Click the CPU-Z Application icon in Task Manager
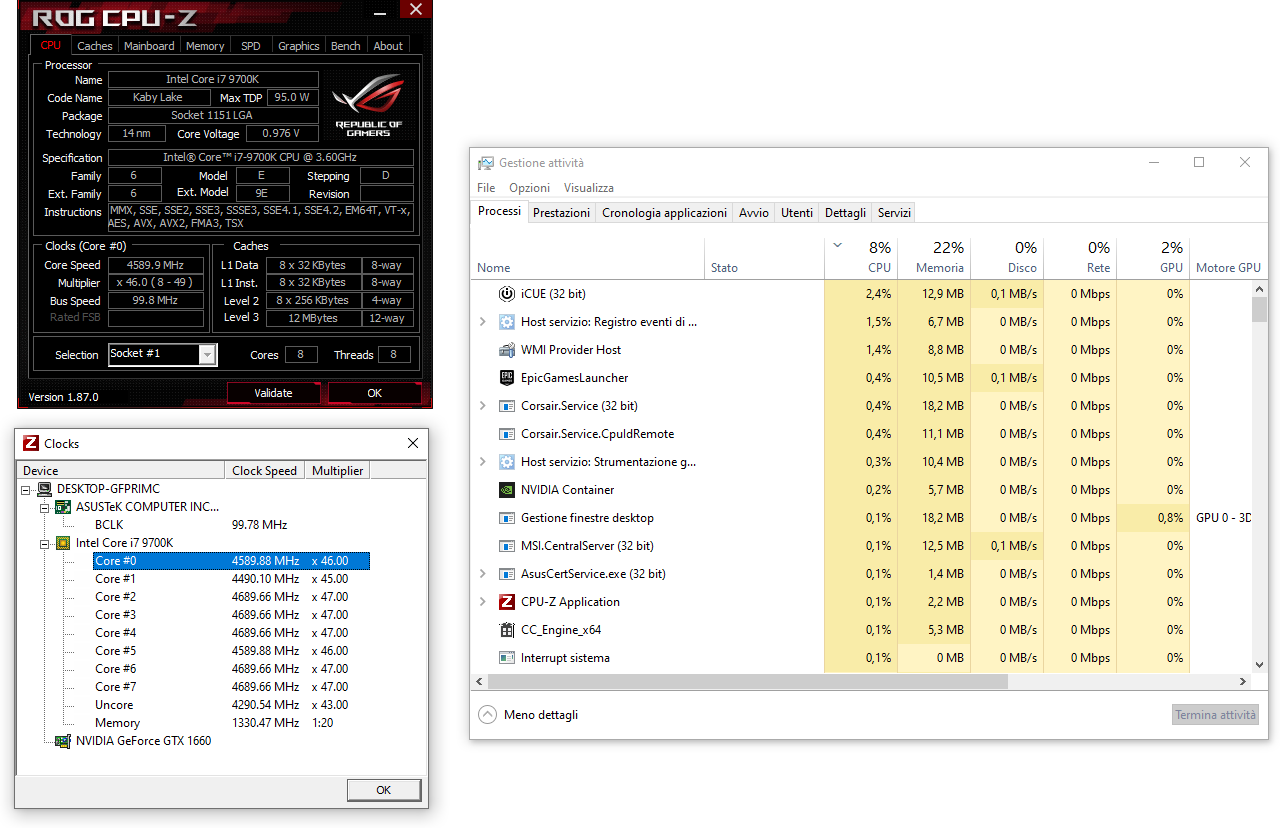Viewport: 1280px width, 828px height. tap(508, 601)
